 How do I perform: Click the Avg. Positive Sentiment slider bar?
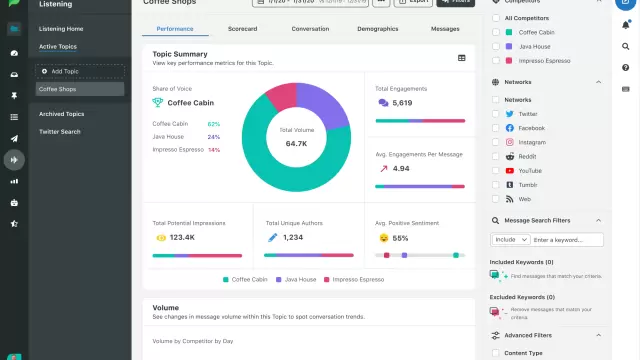point(420,256)
